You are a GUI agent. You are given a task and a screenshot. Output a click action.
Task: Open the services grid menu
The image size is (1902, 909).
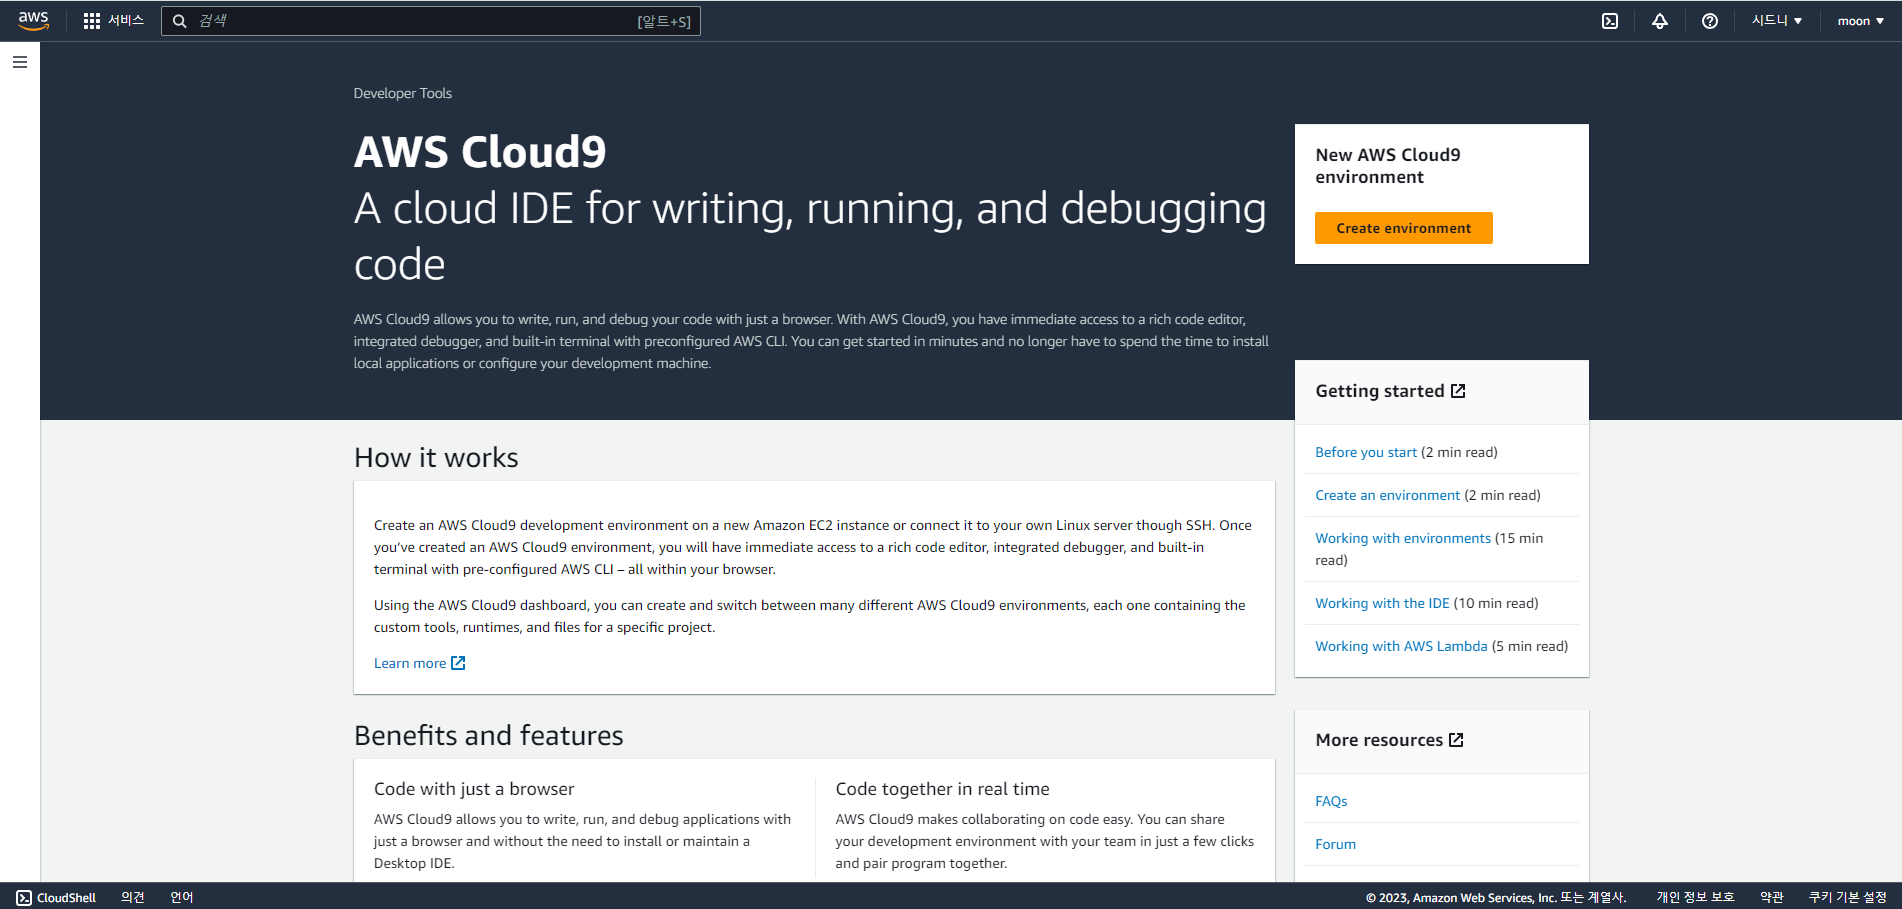[x=92, y=21]
